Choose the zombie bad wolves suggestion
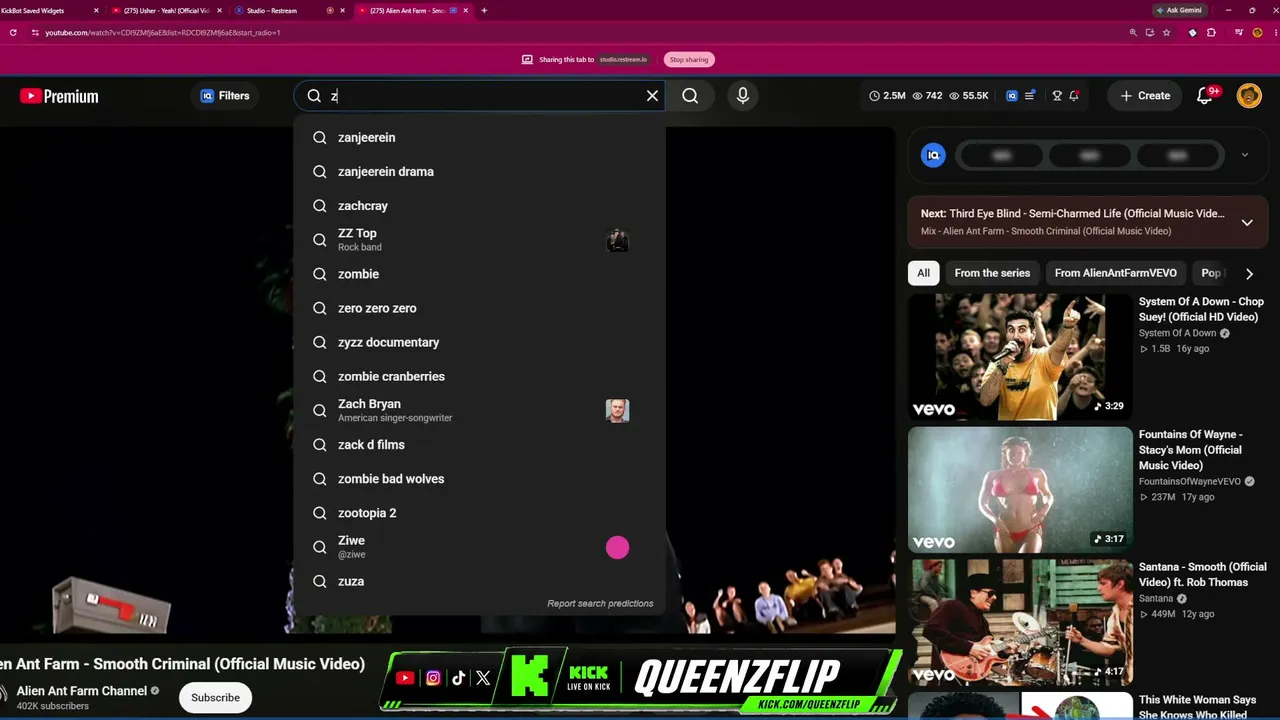This screenshot has width=1280, height=720. pyautogui.click(x=480, y=479)
